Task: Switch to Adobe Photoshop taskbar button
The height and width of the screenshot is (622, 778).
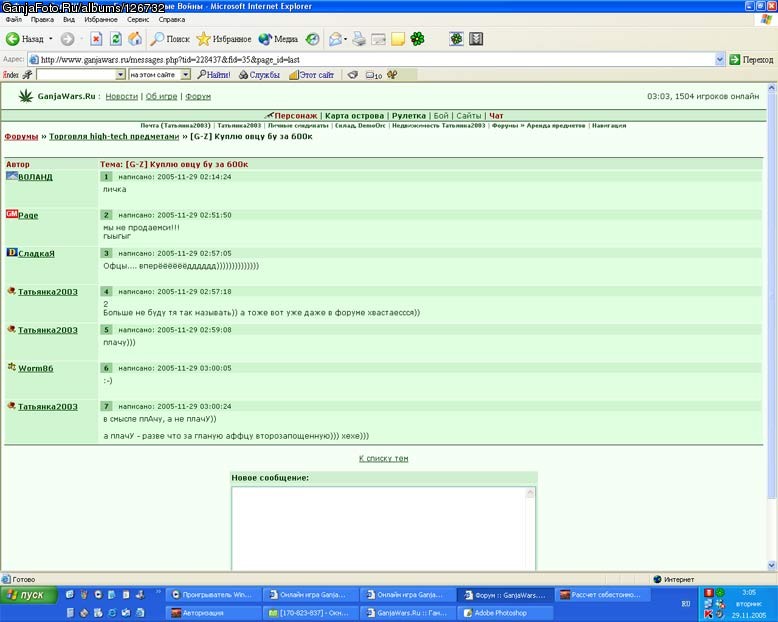Action: click(505, 613)
